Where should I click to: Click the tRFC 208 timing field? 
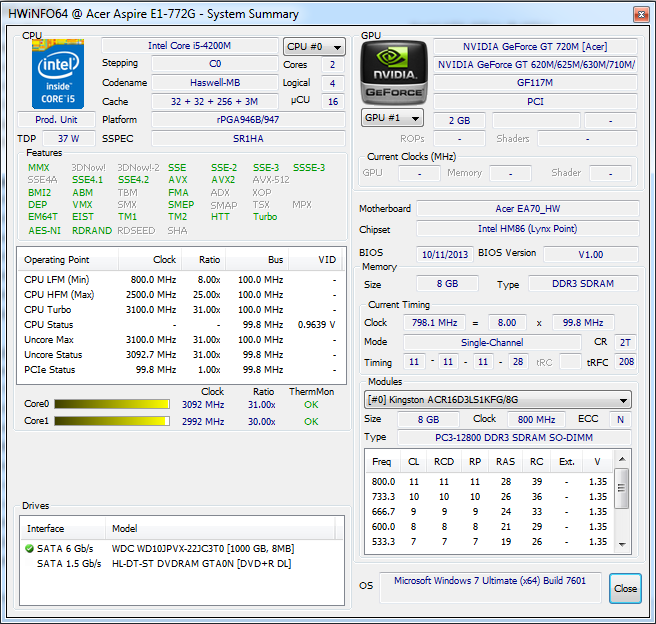(626, 362)
